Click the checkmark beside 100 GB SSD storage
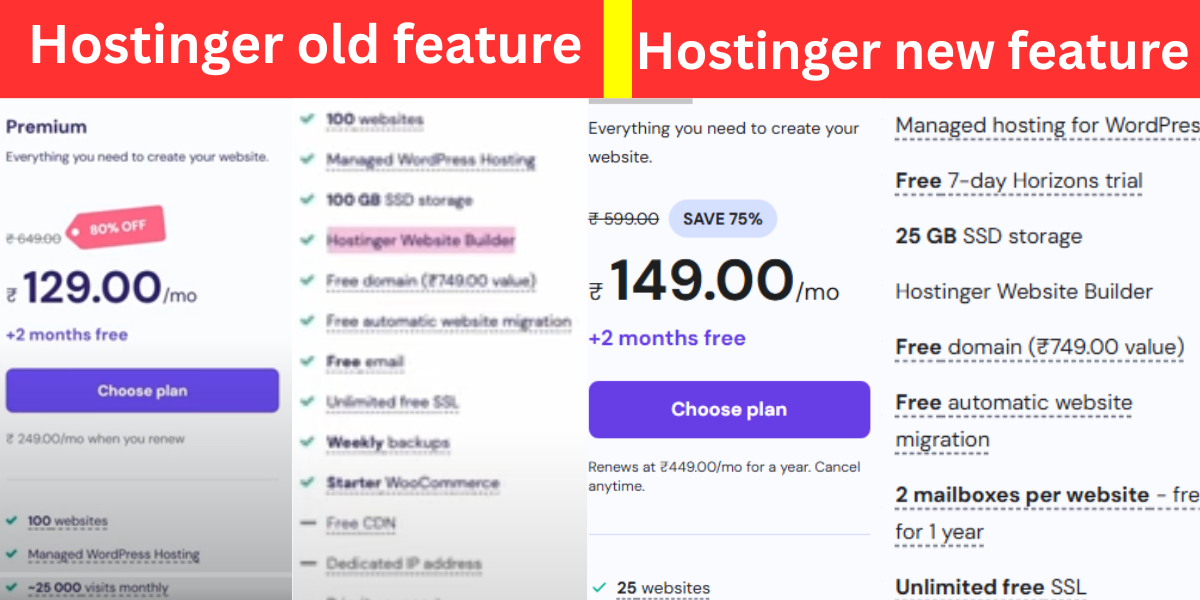 (307, 200)
